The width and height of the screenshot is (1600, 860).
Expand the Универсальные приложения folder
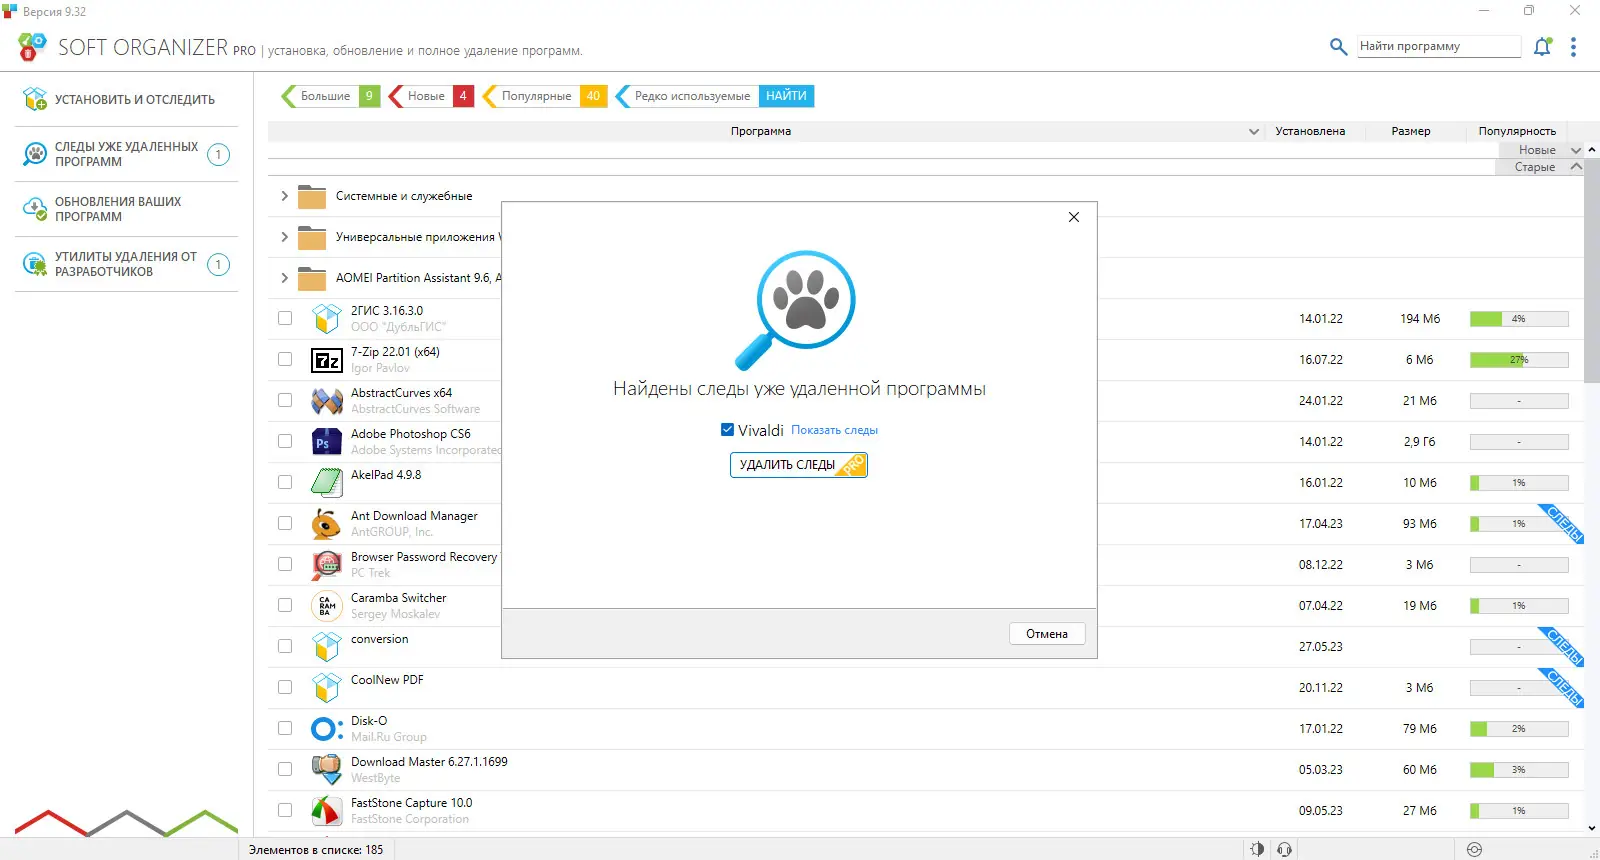click(285, 237)
